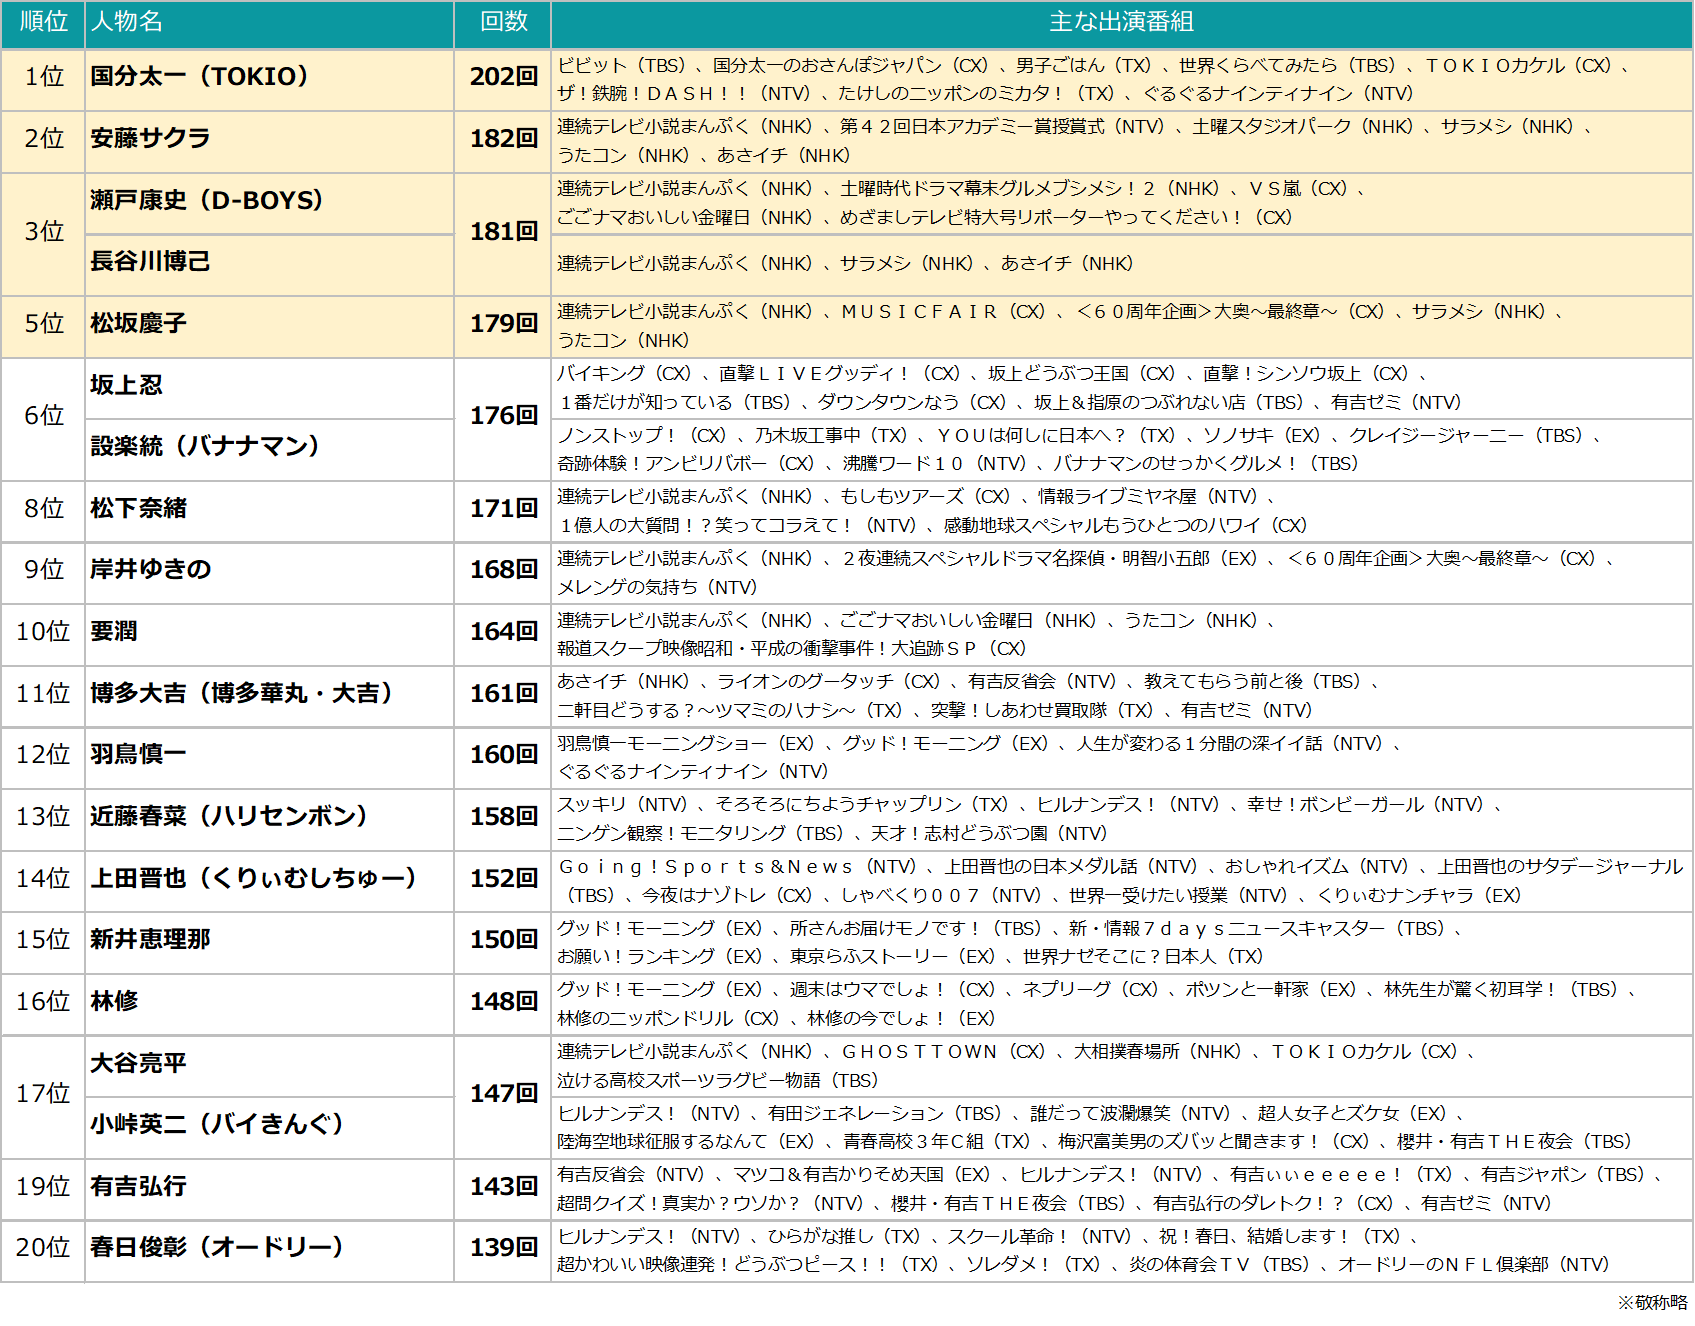The image size is (1695, 1326).
Task: Select 瀬戸康史（D-BOYS） in the name column
Action: tap(207, 201)
